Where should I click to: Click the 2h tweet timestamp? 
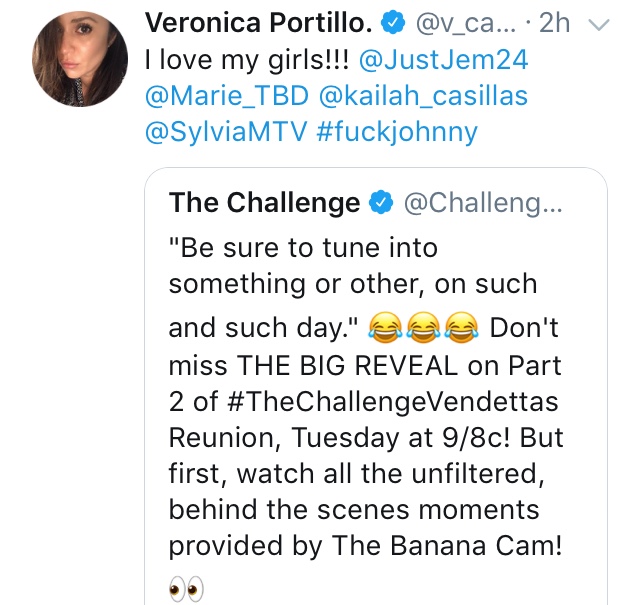click(554, 23)
